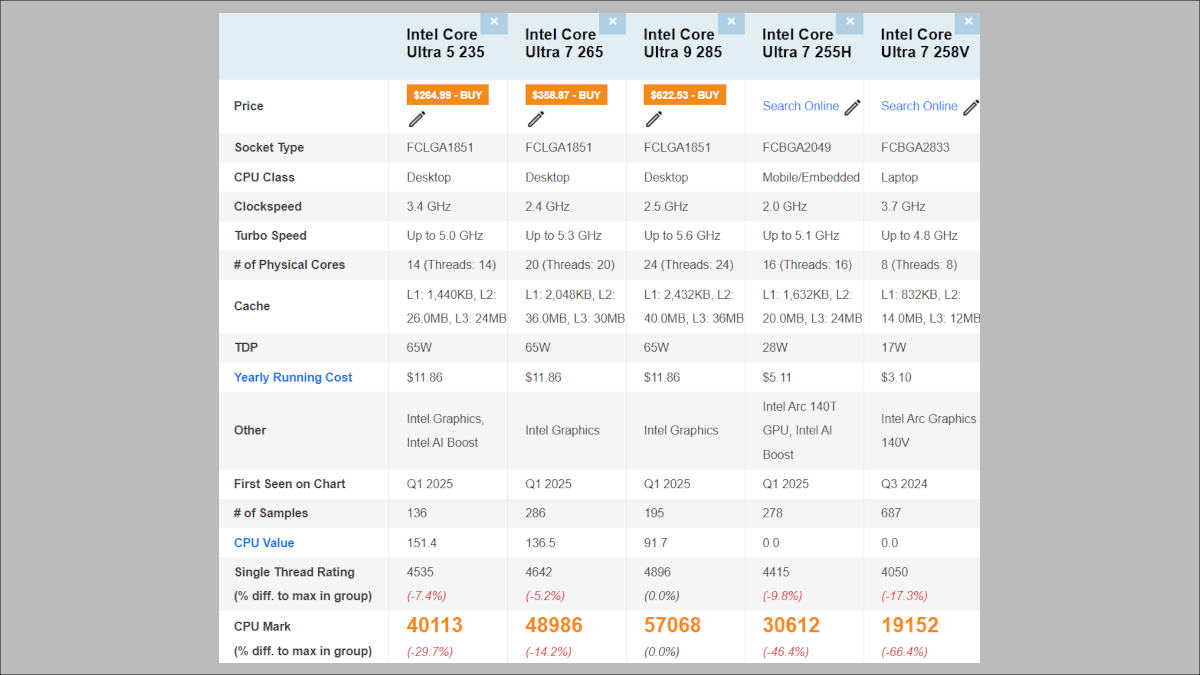Dismiss the Intel Core Ultra 7 255H column

tap(849, 21)
